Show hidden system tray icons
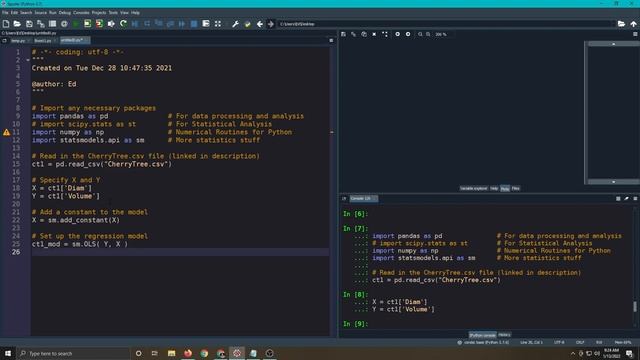 coord(573,353)
